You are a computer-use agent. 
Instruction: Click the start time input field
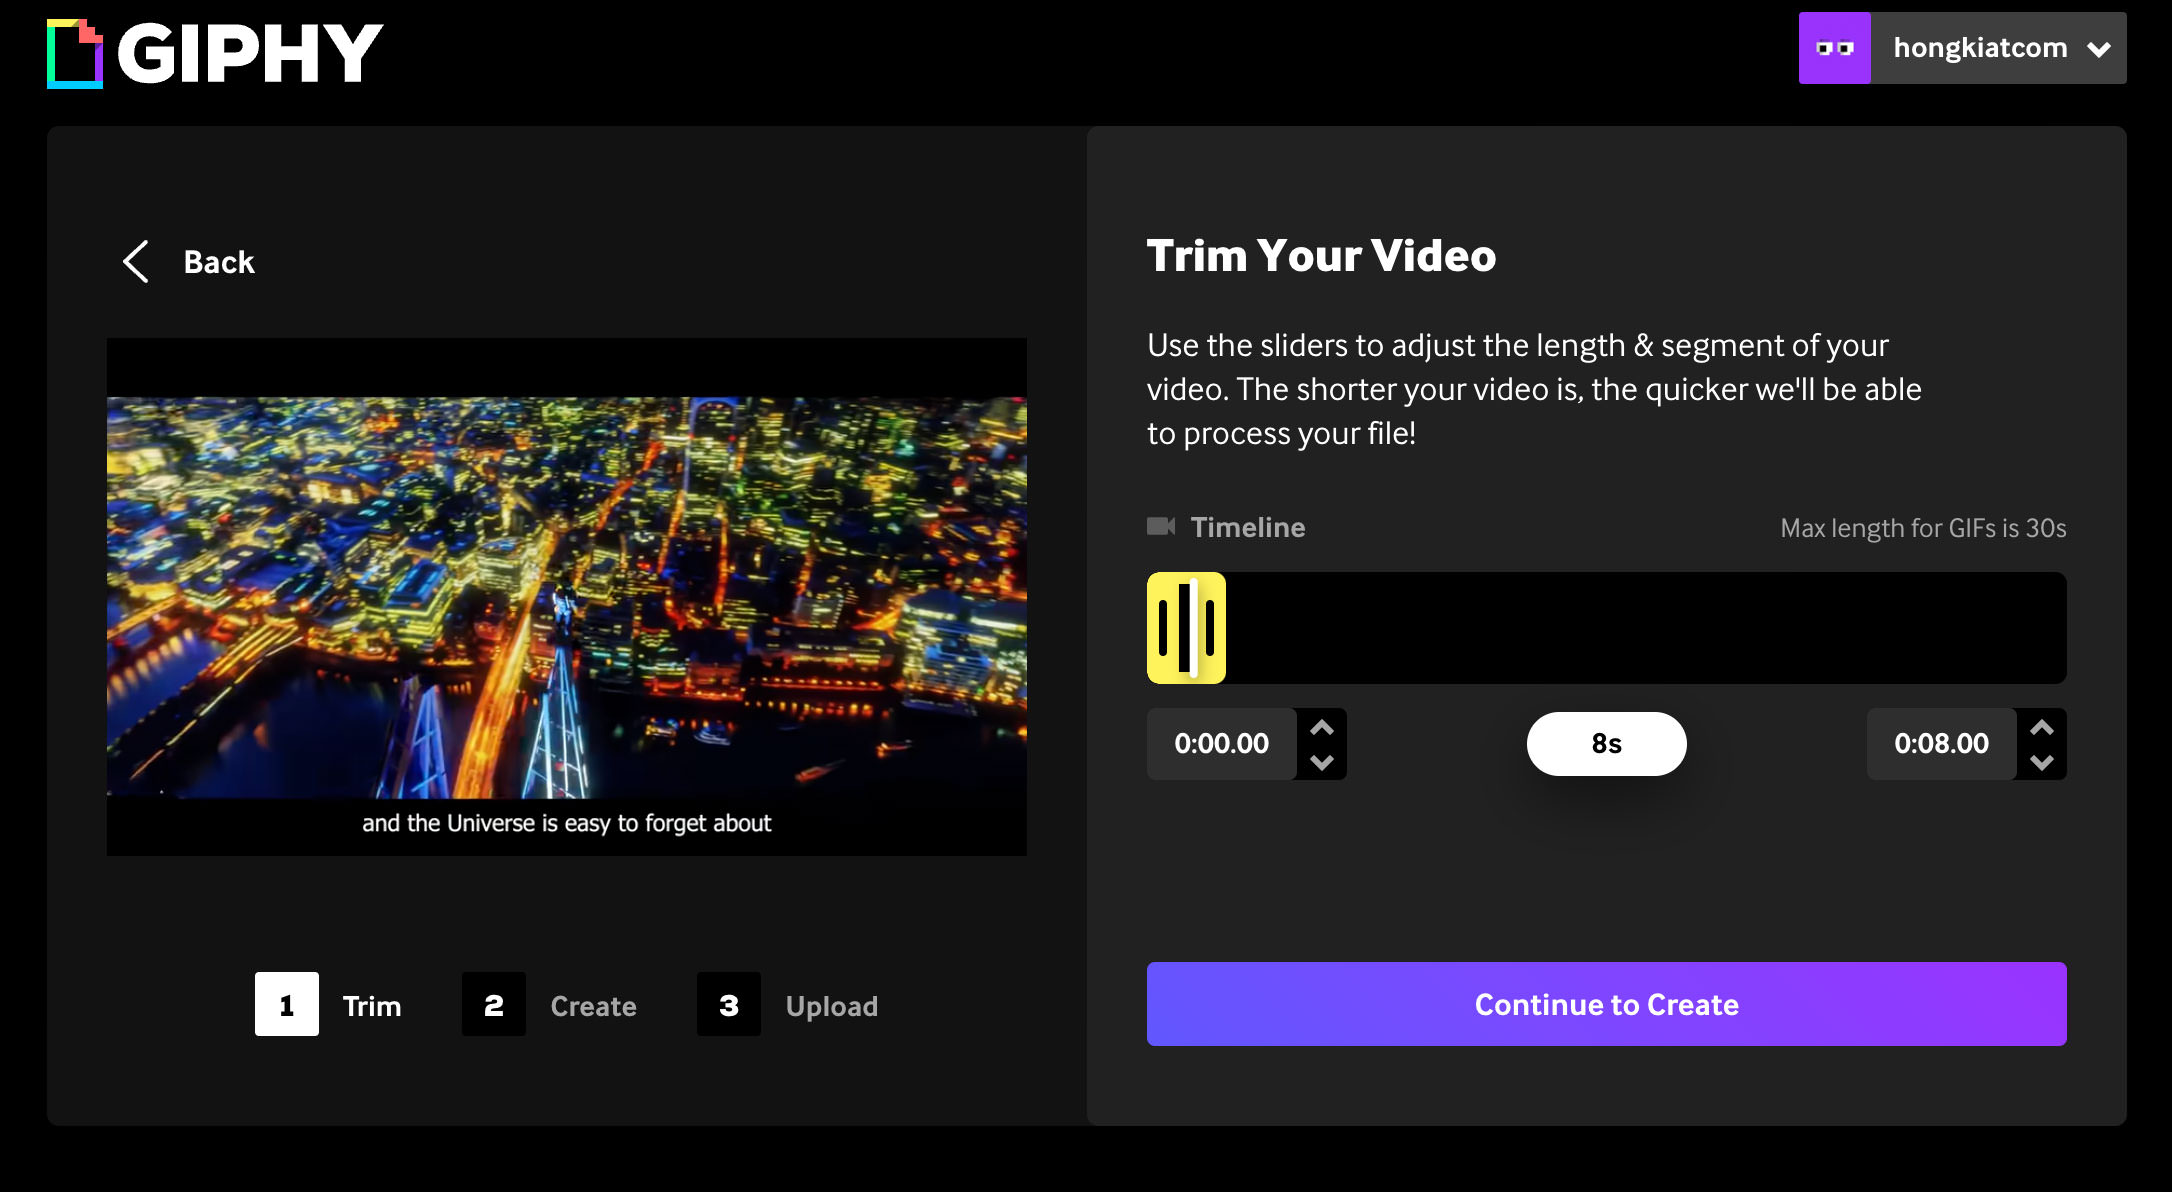point(1222,743)
